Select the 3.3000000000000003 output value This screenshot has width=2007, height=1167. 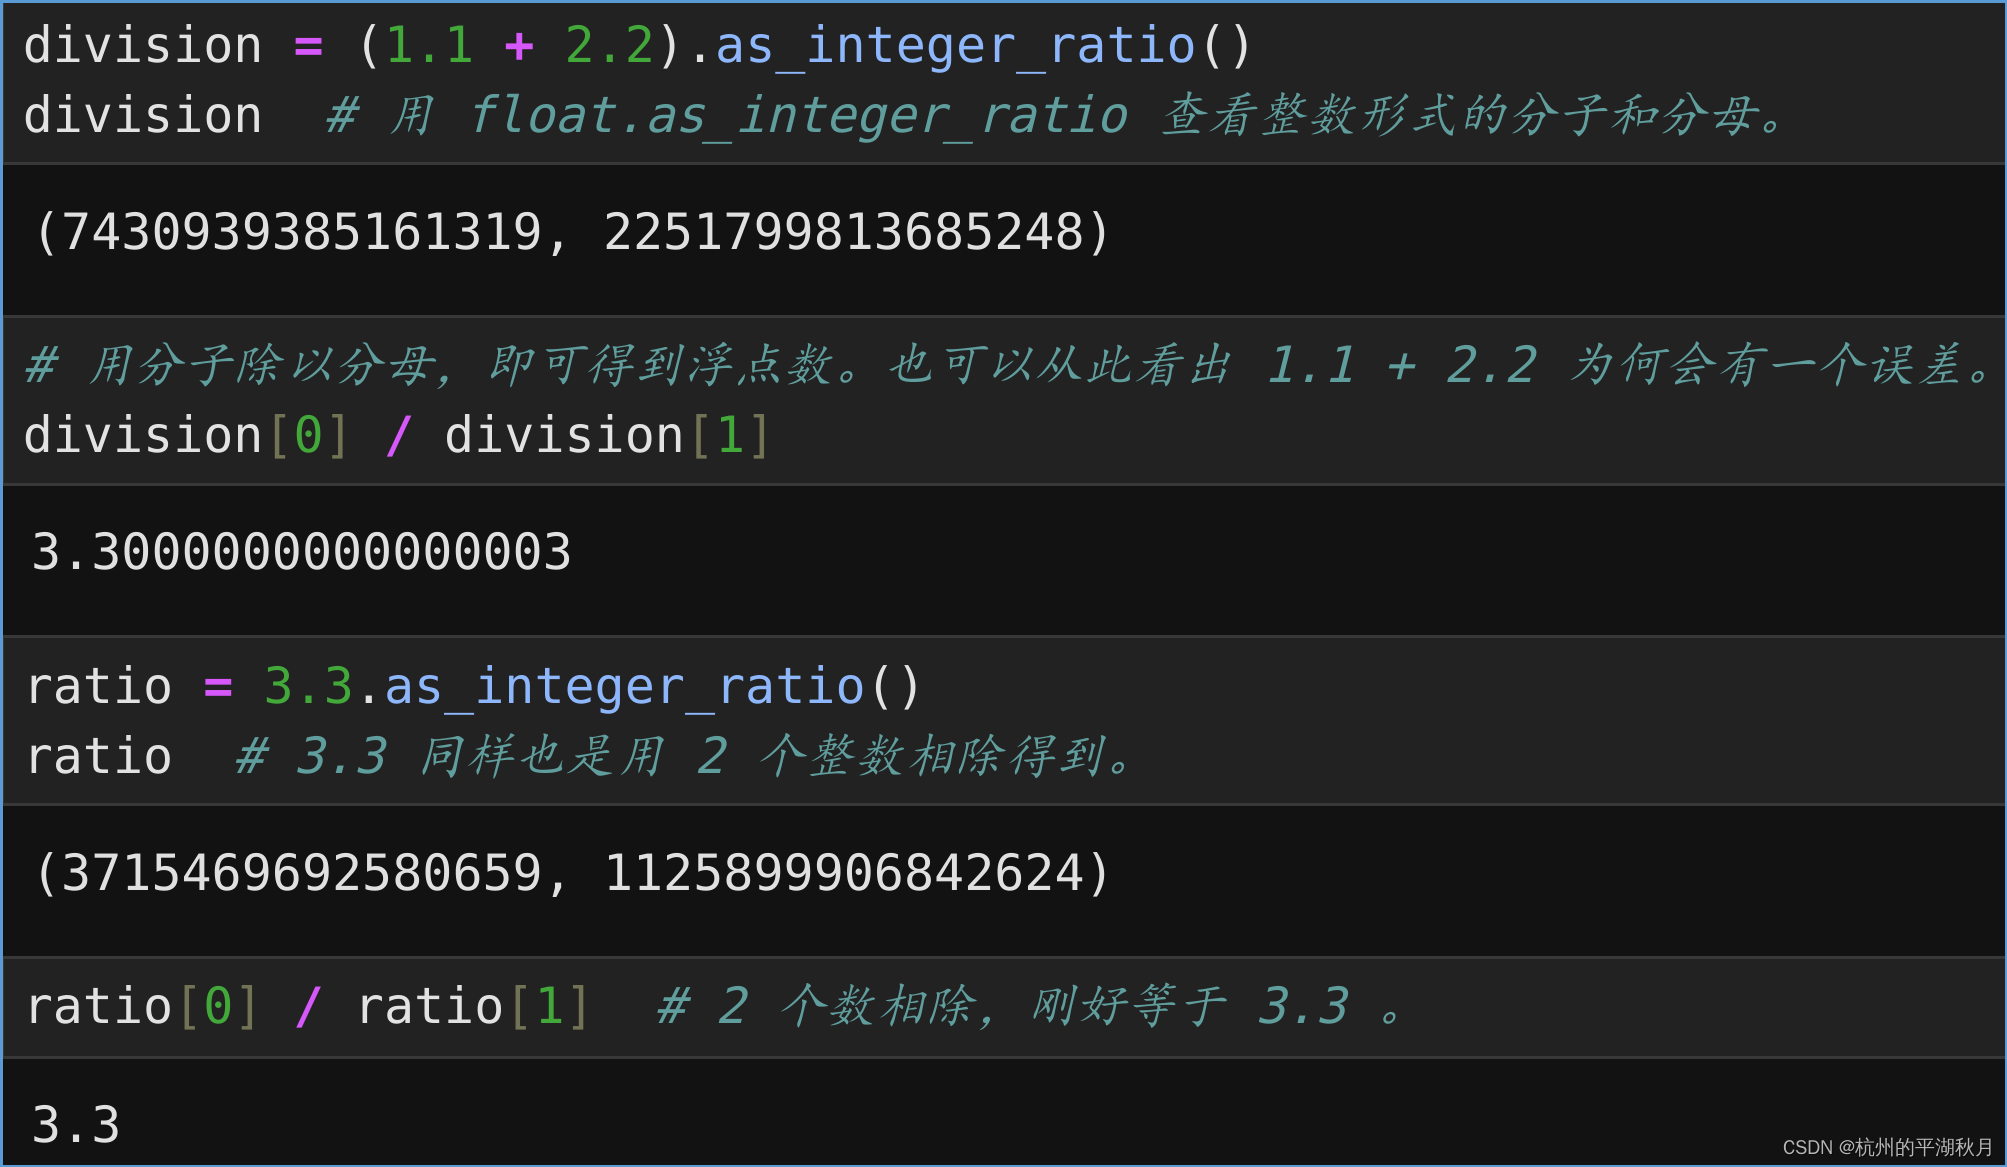click(301, 553)
